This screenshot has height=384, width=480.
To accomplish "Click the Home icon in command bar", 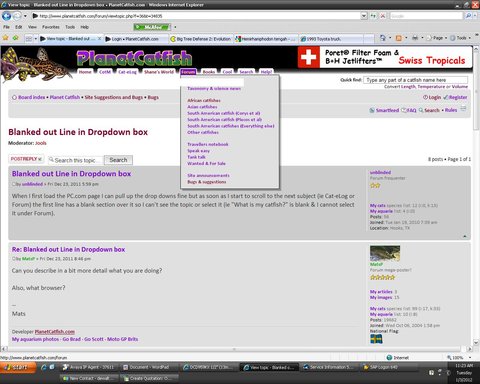I will (x=383, y=38).
